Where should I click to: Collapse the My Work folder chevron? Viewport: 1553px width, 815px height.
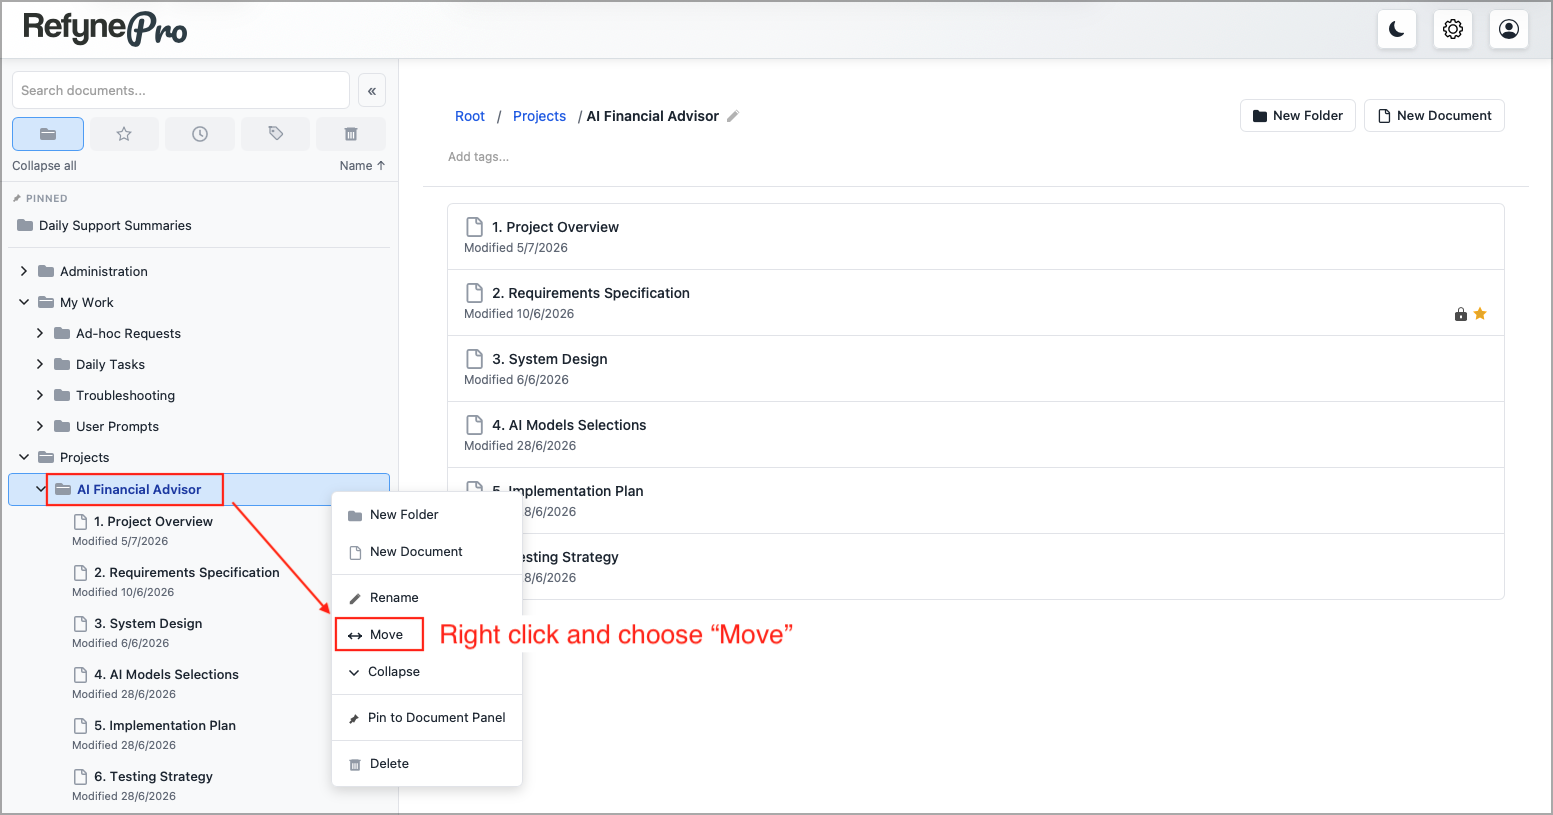pos(24,302)
